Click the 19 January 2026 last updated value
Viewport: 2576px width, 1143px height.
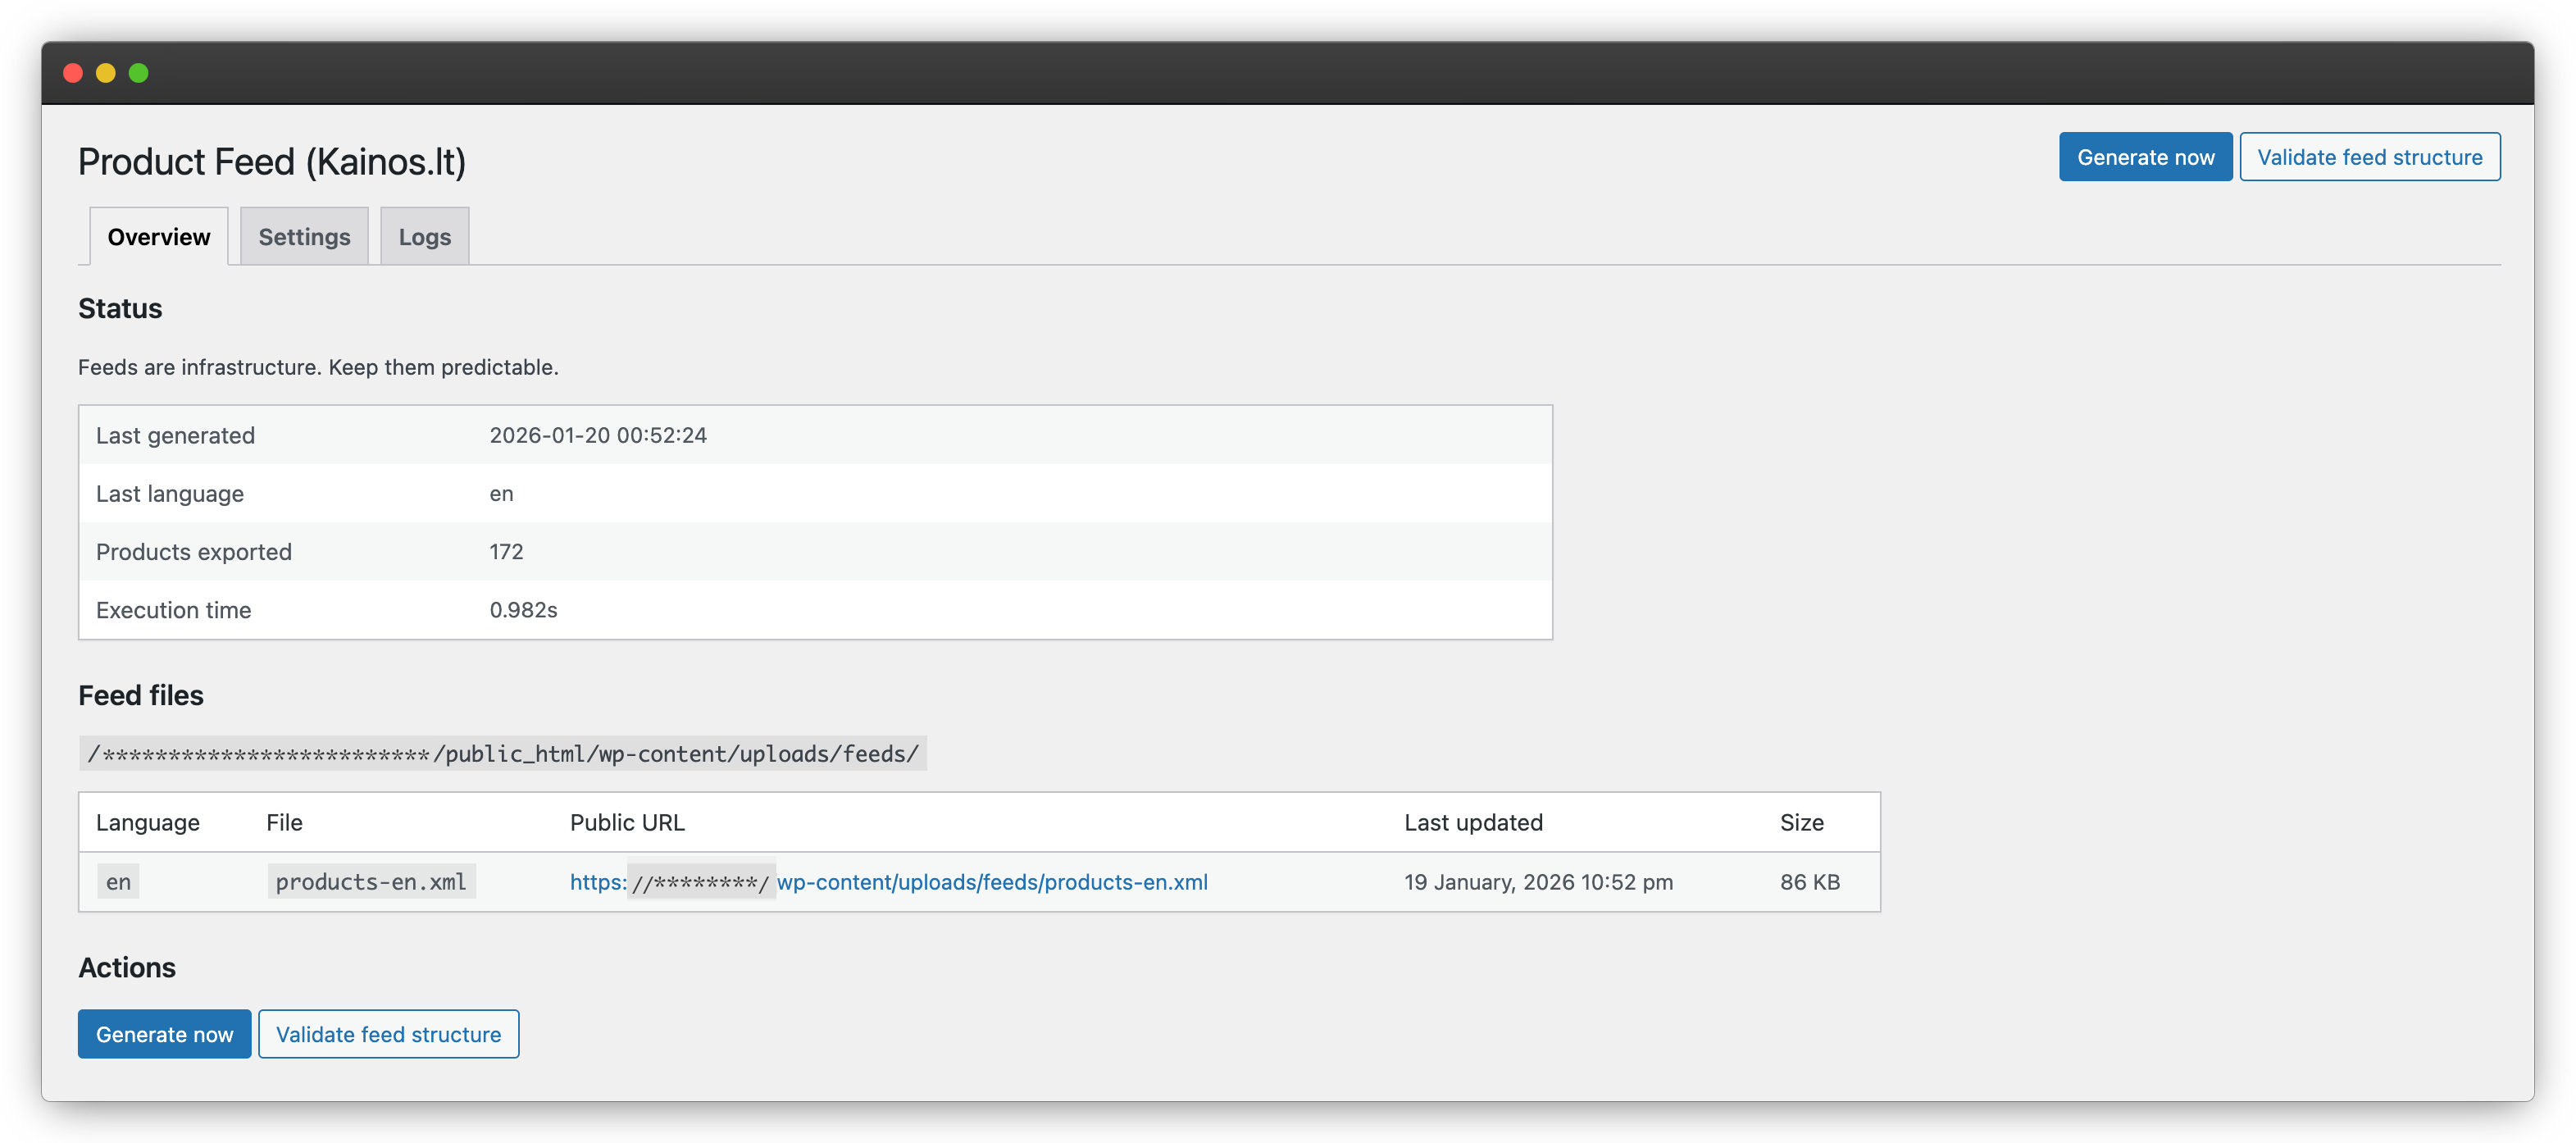1539,882
